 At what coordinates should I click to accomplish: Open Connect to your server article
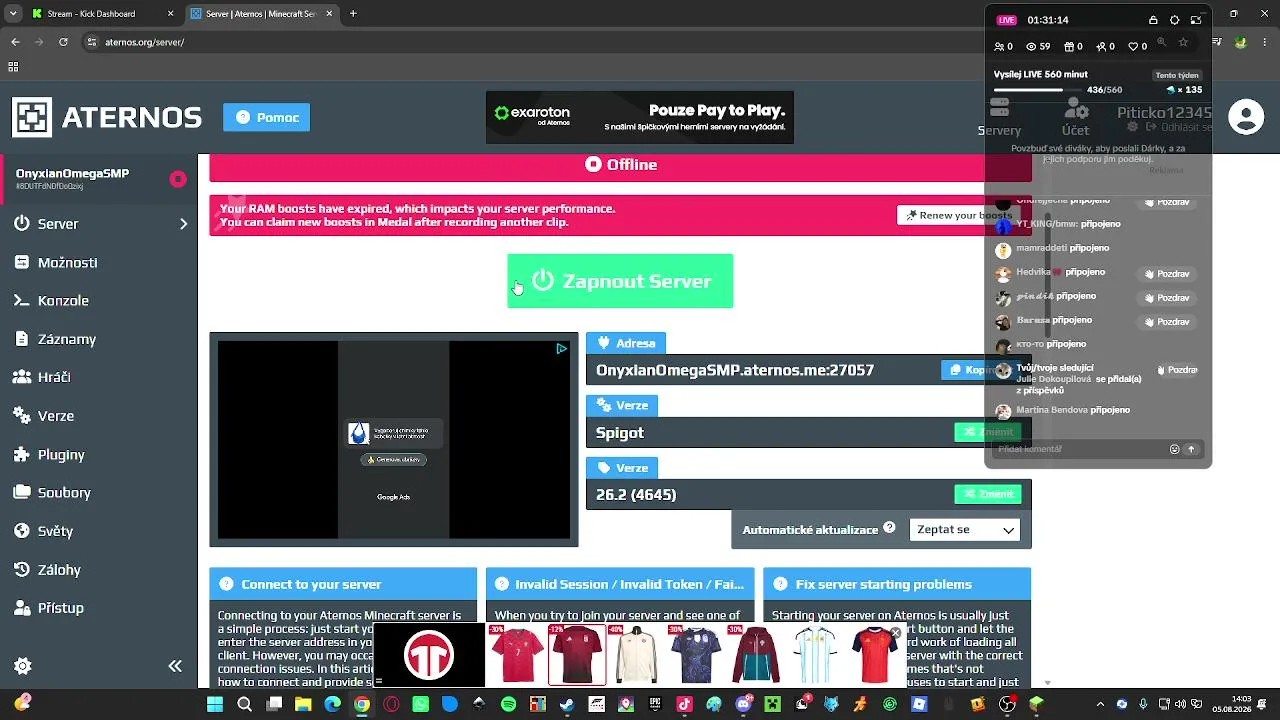(x=343, y=584)
